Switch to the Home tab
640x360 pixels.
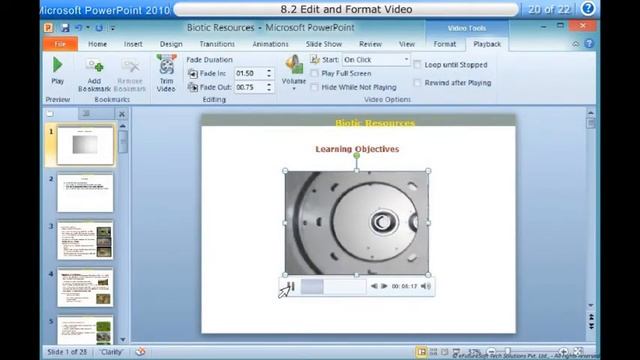(x=97, y=44)
